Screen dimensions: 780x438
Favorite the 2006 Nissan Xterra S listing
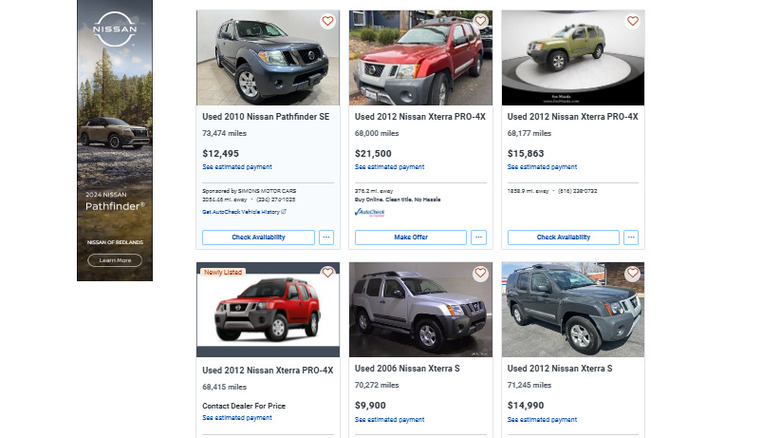pos(480,273)
